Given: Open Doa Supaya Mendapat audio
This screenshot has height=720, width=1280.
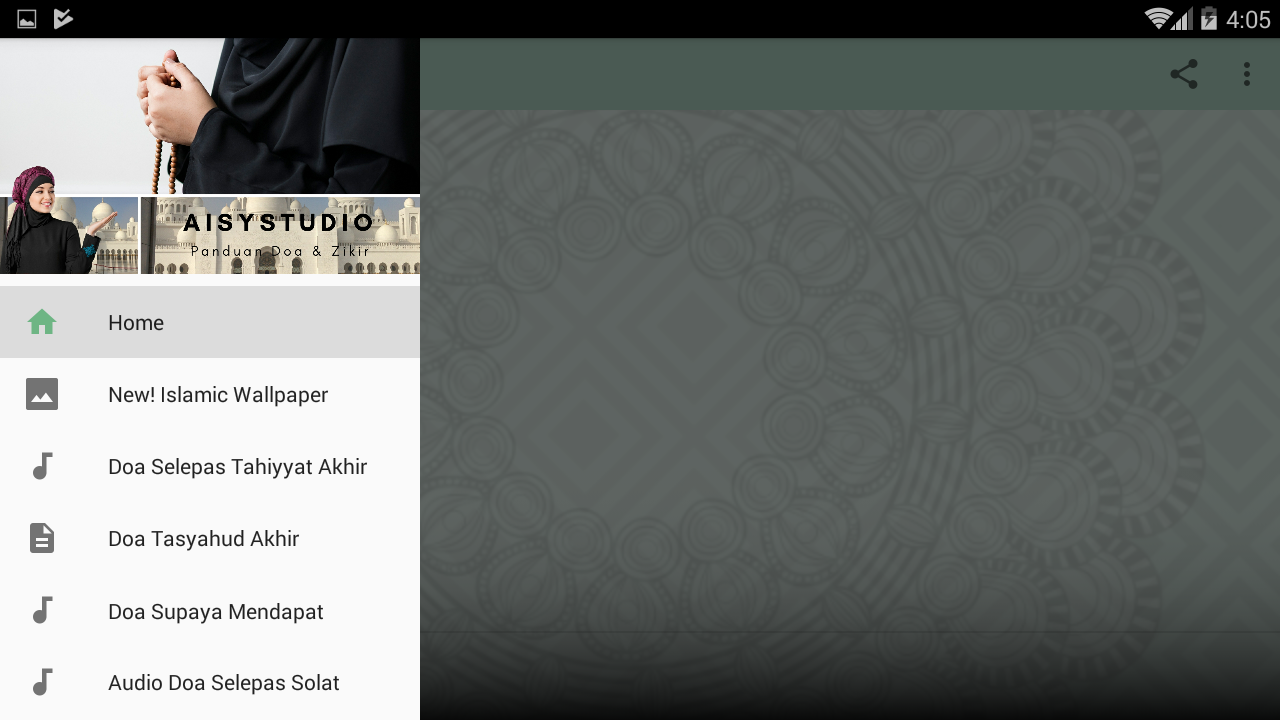Looking at the screenshot, I should pos(210,610).
